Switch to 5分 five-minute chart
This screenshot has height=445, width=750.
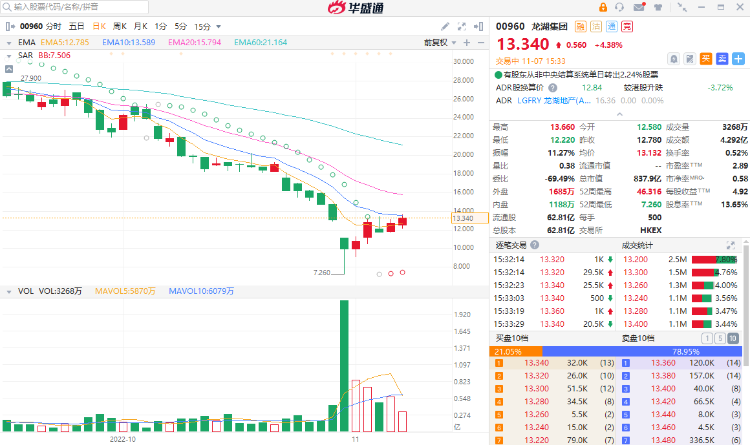point(180,26)
